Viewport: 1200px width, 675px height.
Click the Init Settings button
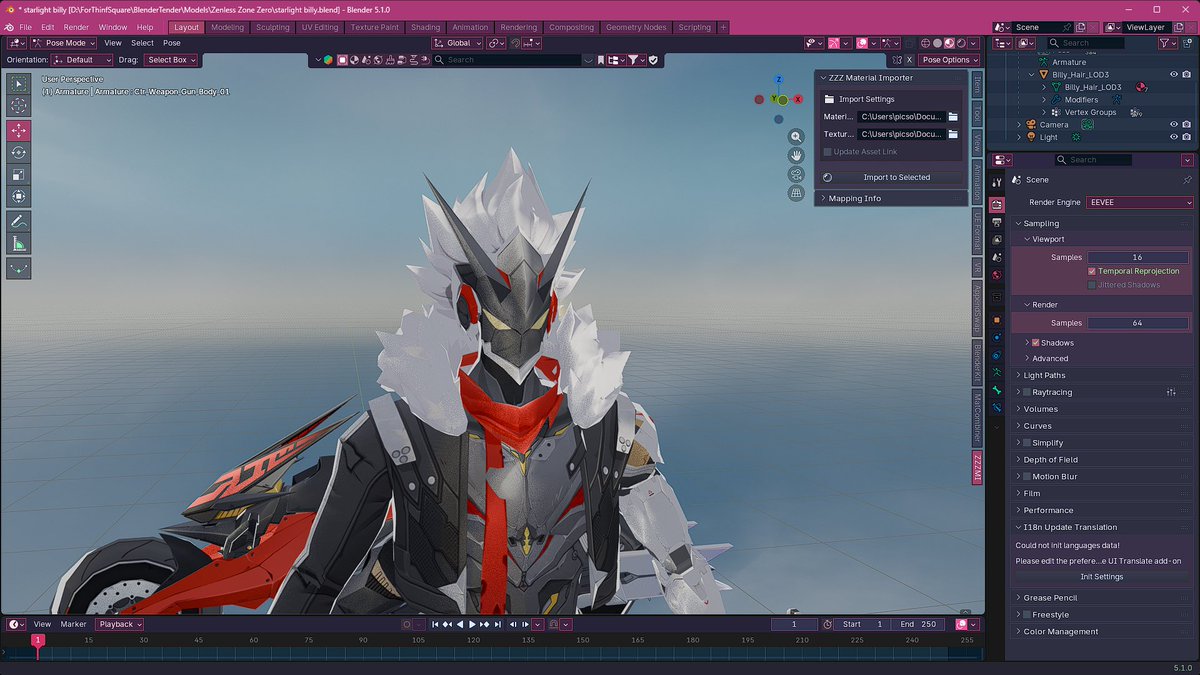1102,577
